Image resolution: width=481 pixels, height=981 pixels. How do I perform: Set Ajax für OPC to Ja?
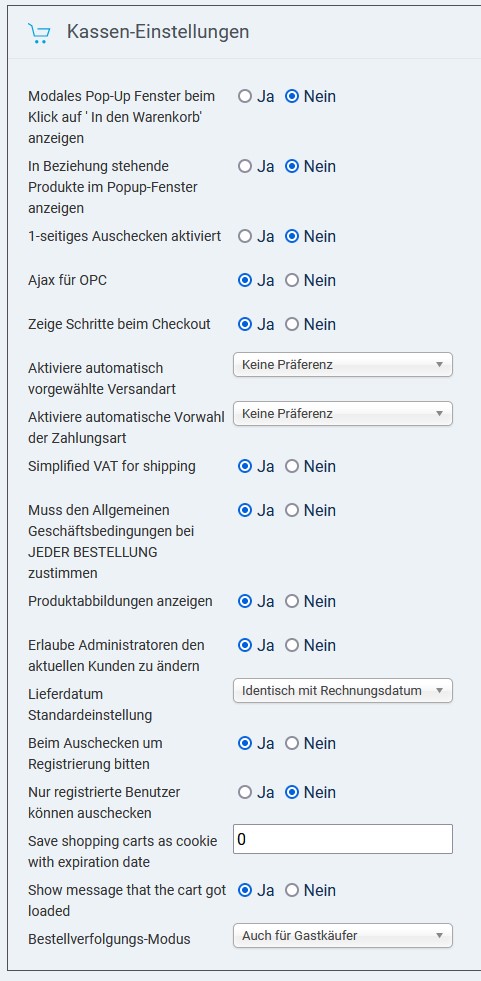click(245, 280)
